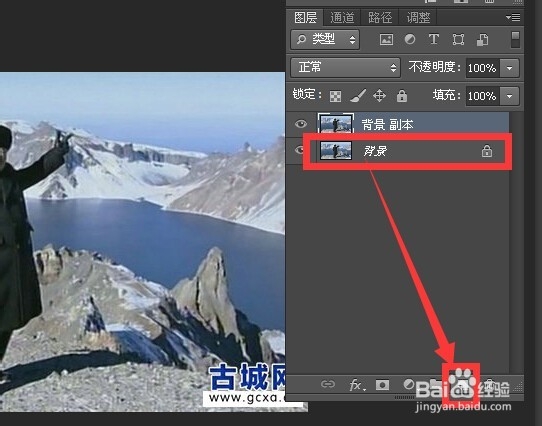Click the link layers icon
Viewport: 542px width, 426px height.
328,385
